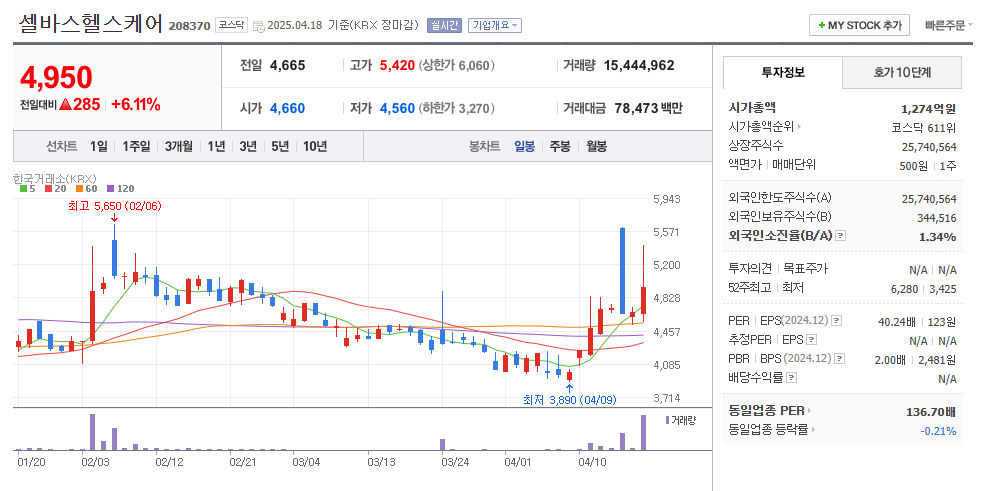Click the MY STOCK 추가 button
The height and width of the screenshot is (491, 982).
tap(860, 26)
